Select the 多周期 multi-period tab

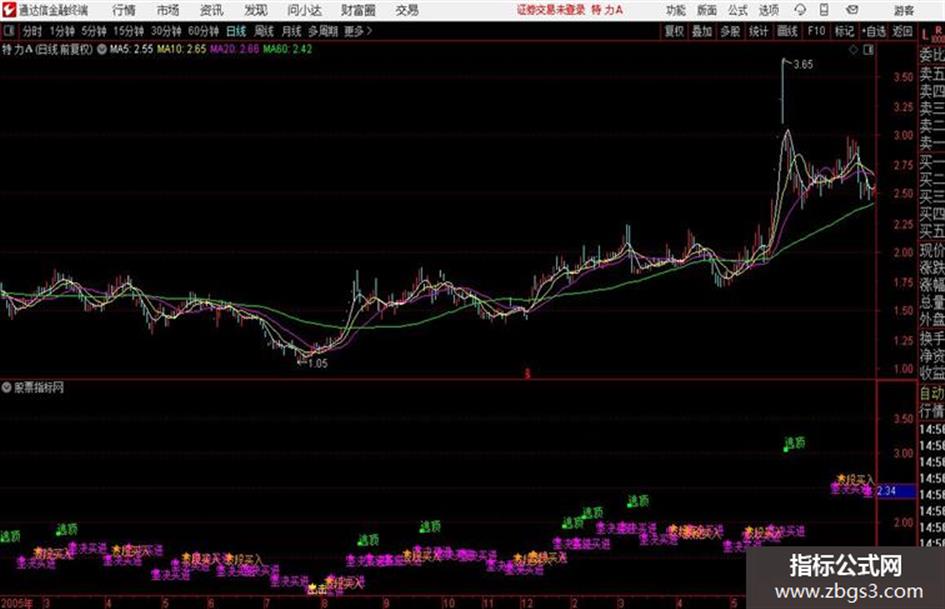click(x=323, y=31)
